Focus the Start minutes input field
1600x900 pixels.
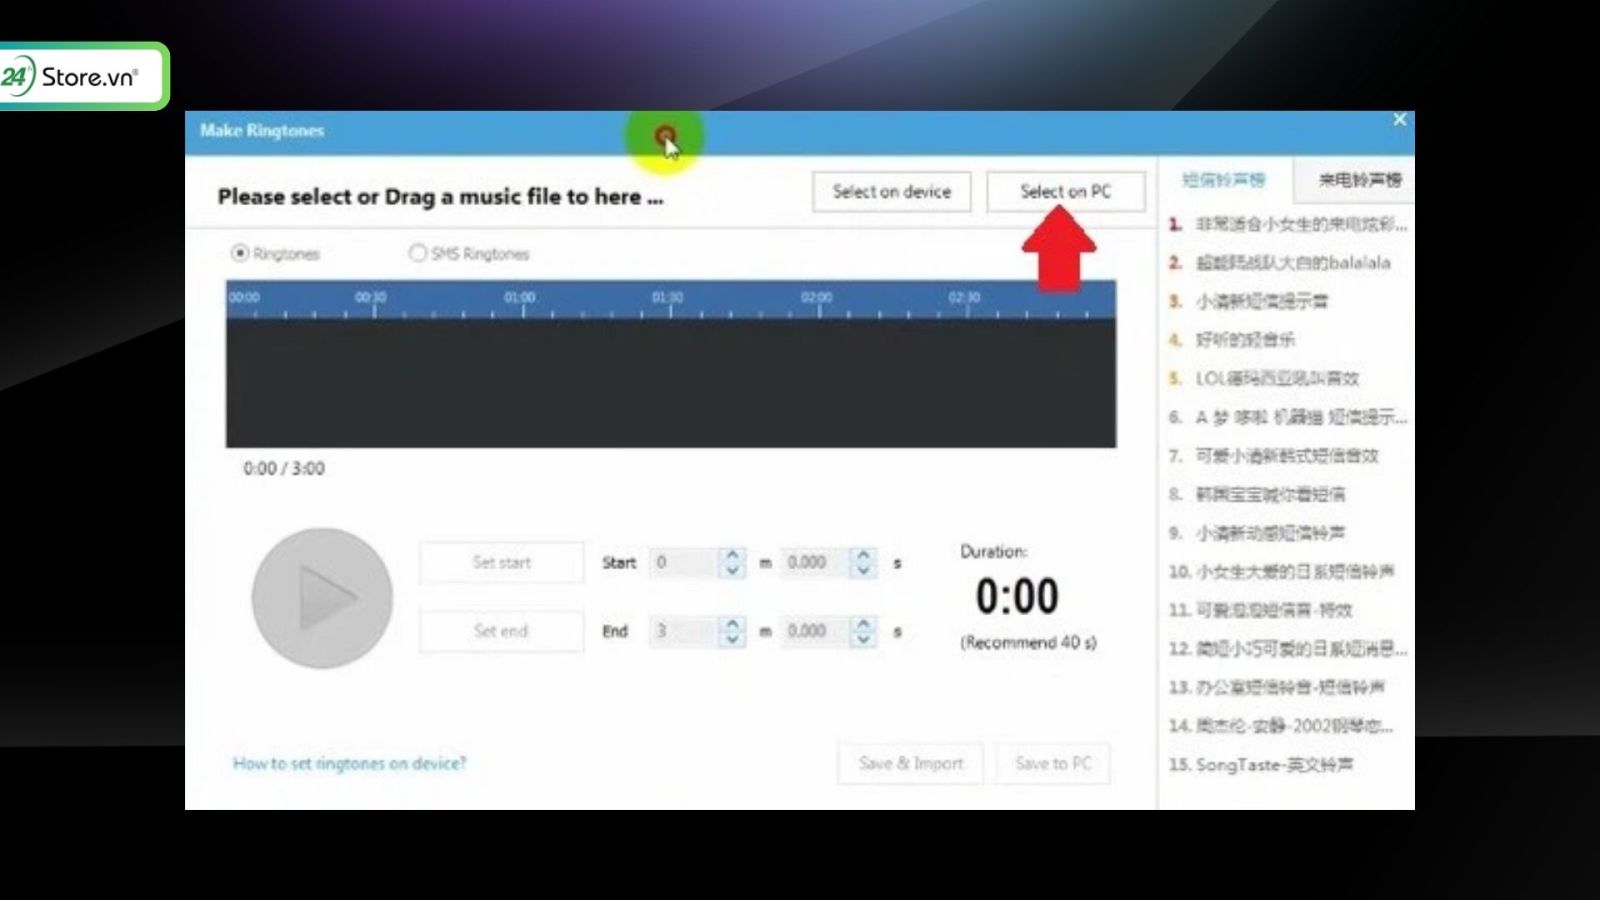click(x=685, y=563)
